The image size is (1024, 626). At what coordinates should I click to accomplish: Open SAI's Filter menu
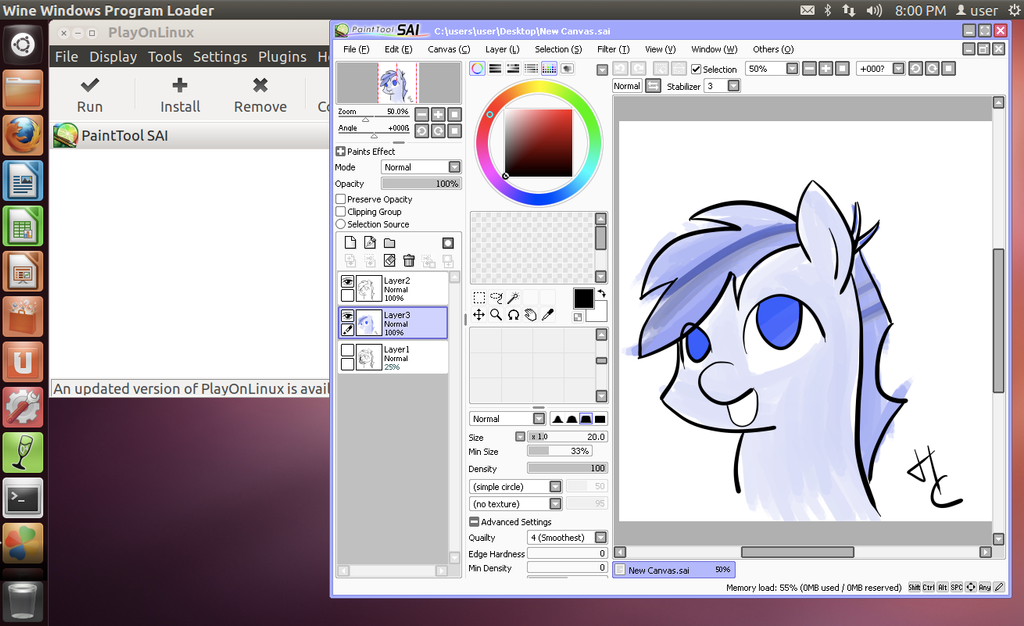pyautogui.click(x=612, y=49)
